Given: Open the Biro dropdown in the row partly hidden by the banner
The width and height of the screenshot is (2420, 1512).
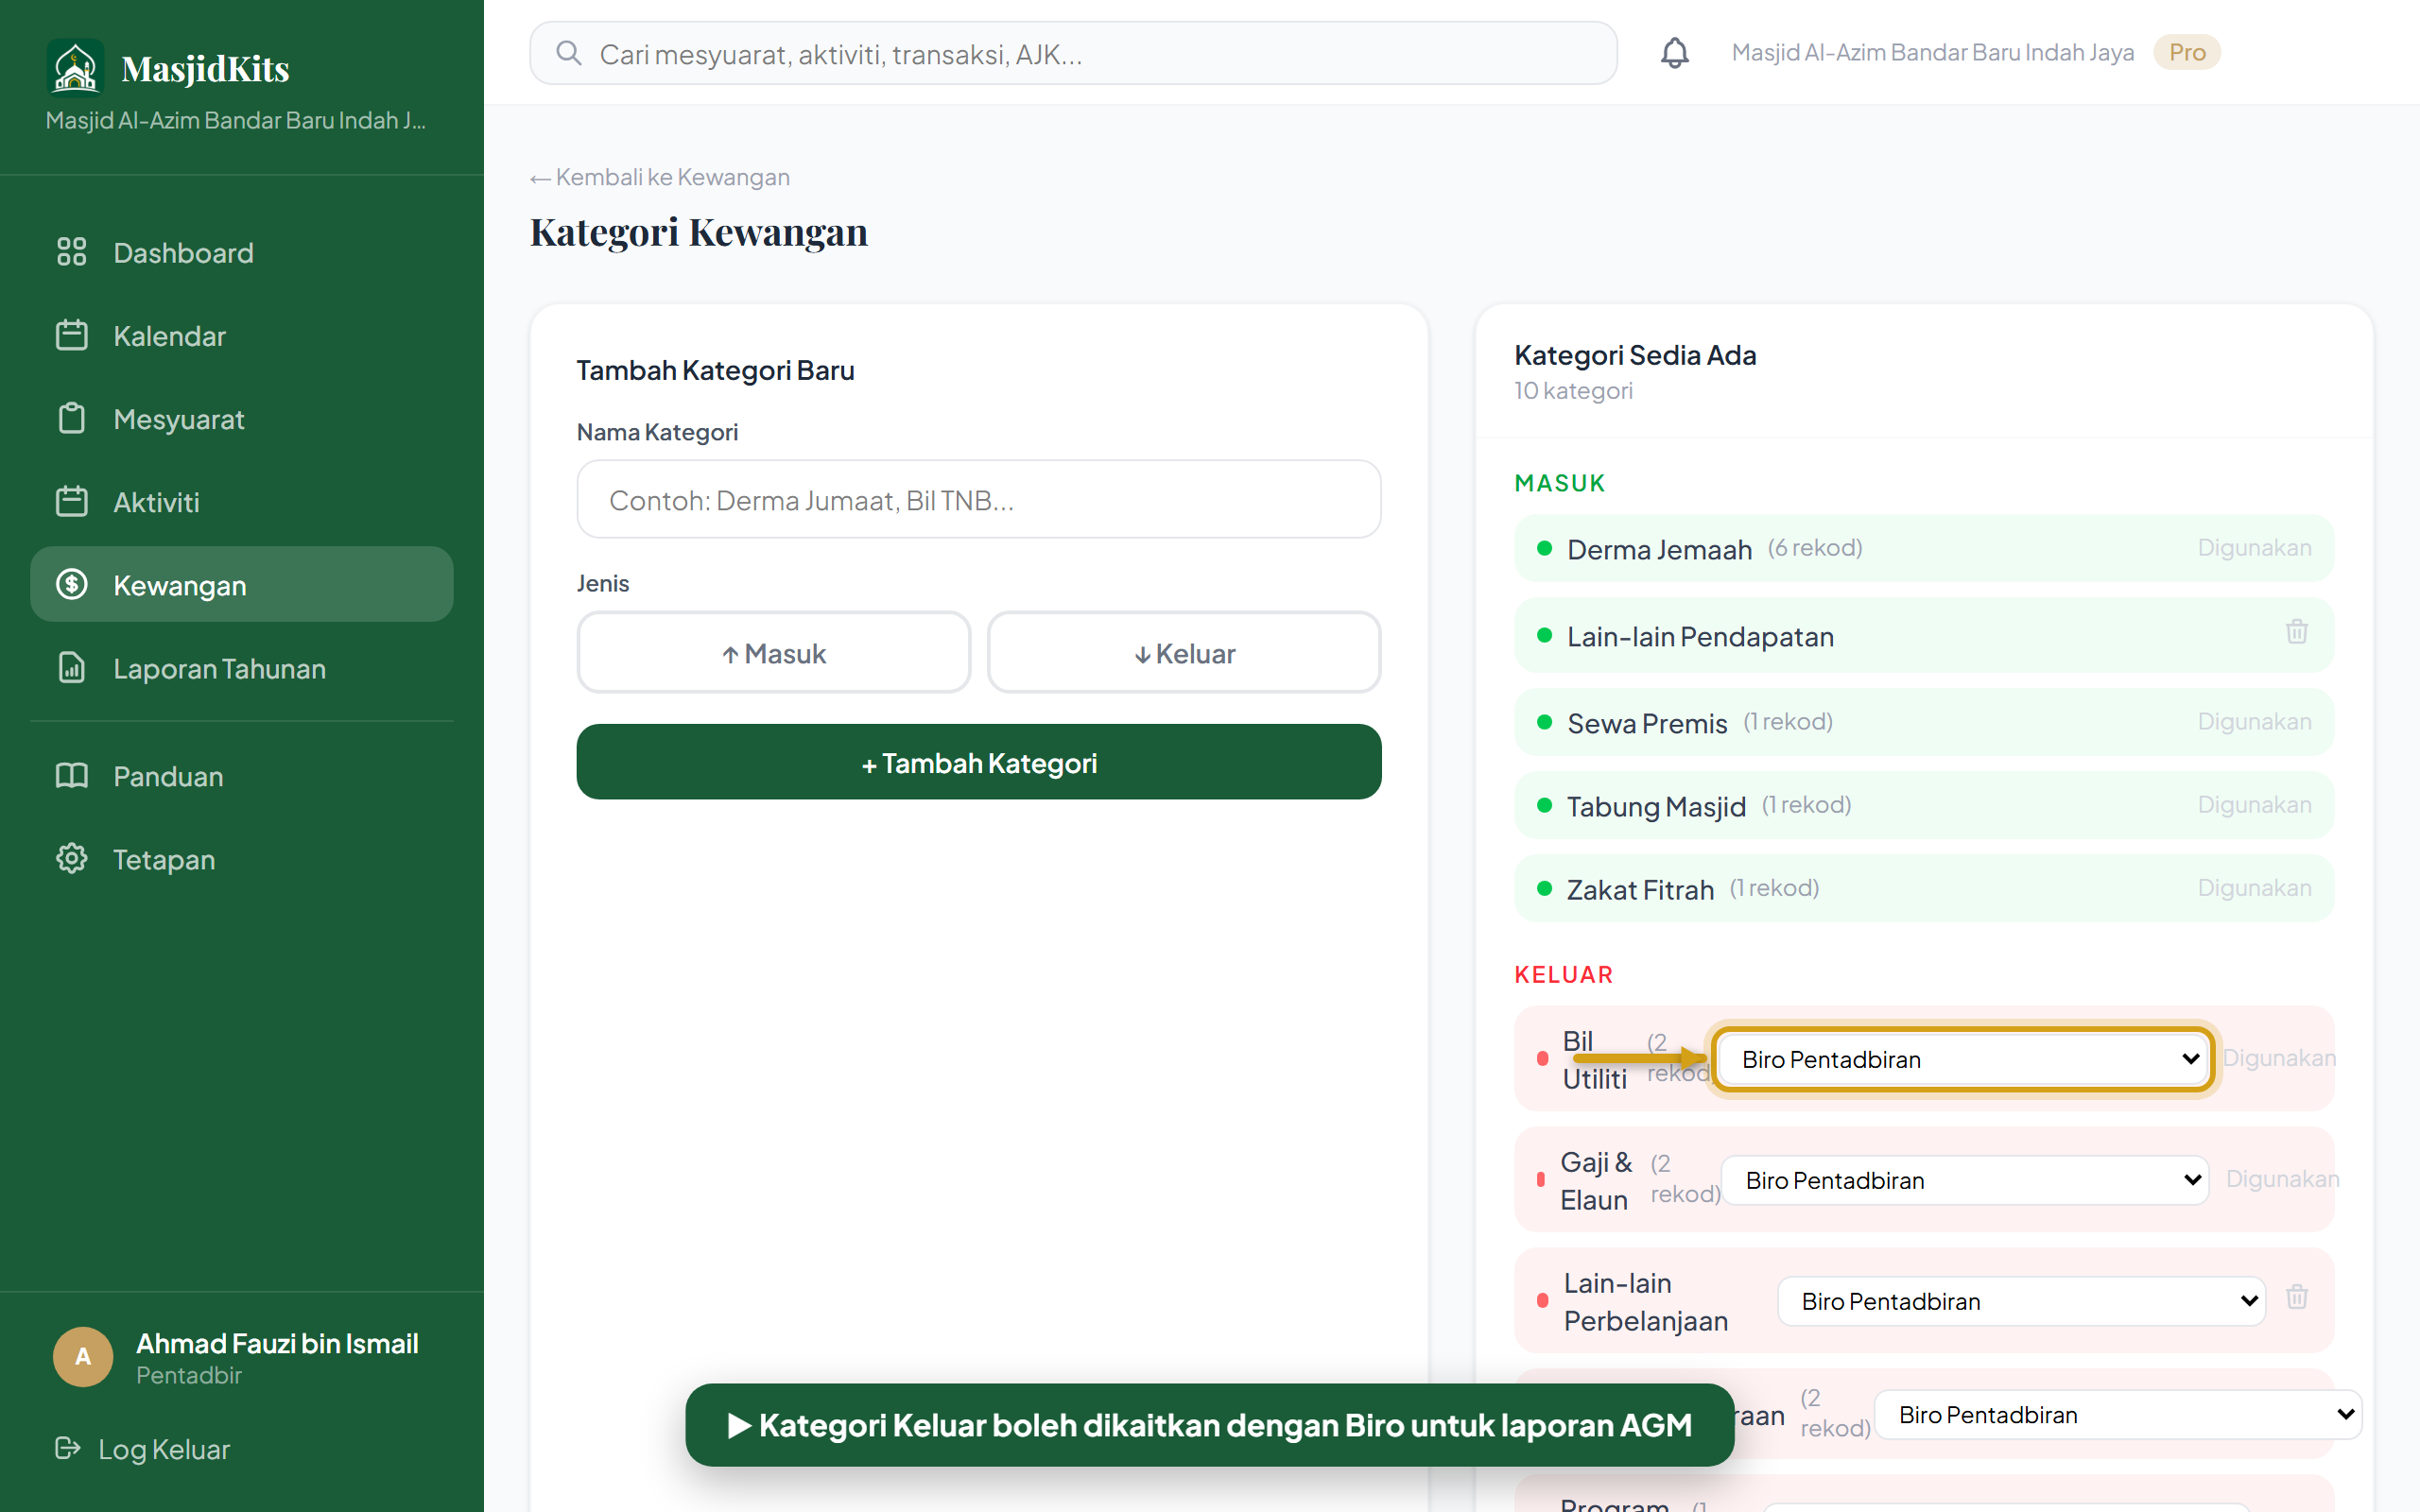Looking at the screenshot, I should (2118, 1414).
